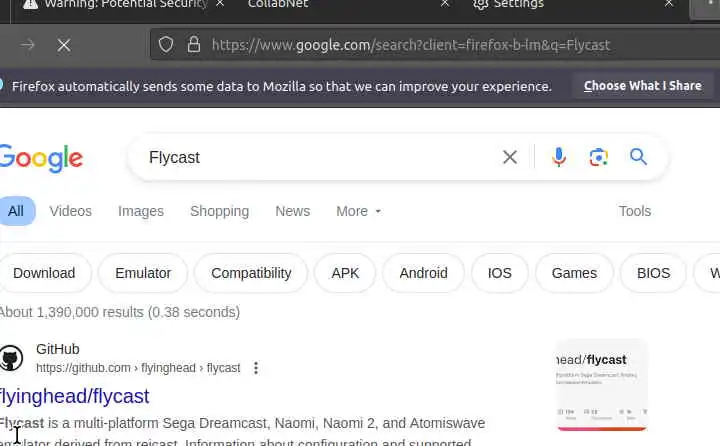Select the Compatibility filter chip
This screenshot has height=446, width=720.
[x=251, y=273]
